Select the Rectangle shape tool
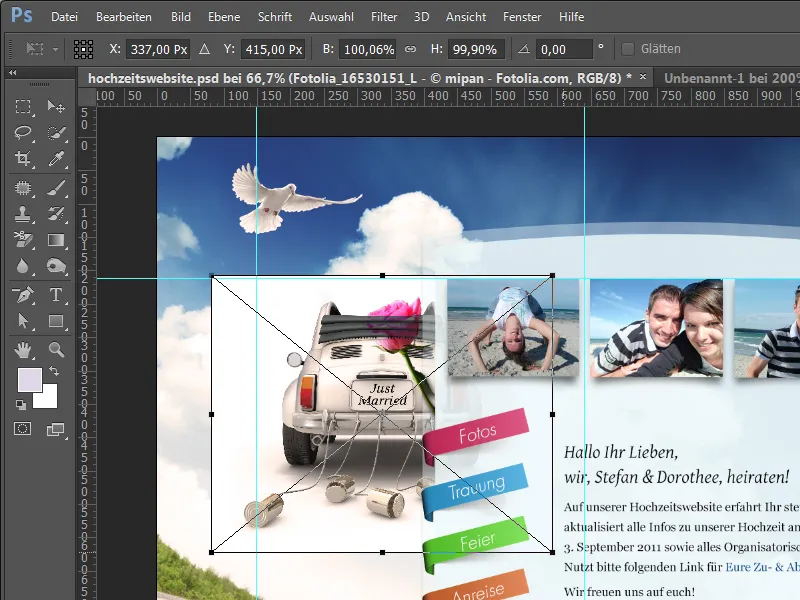Viewport: 800px width, 600px height. tap(56, 321)
